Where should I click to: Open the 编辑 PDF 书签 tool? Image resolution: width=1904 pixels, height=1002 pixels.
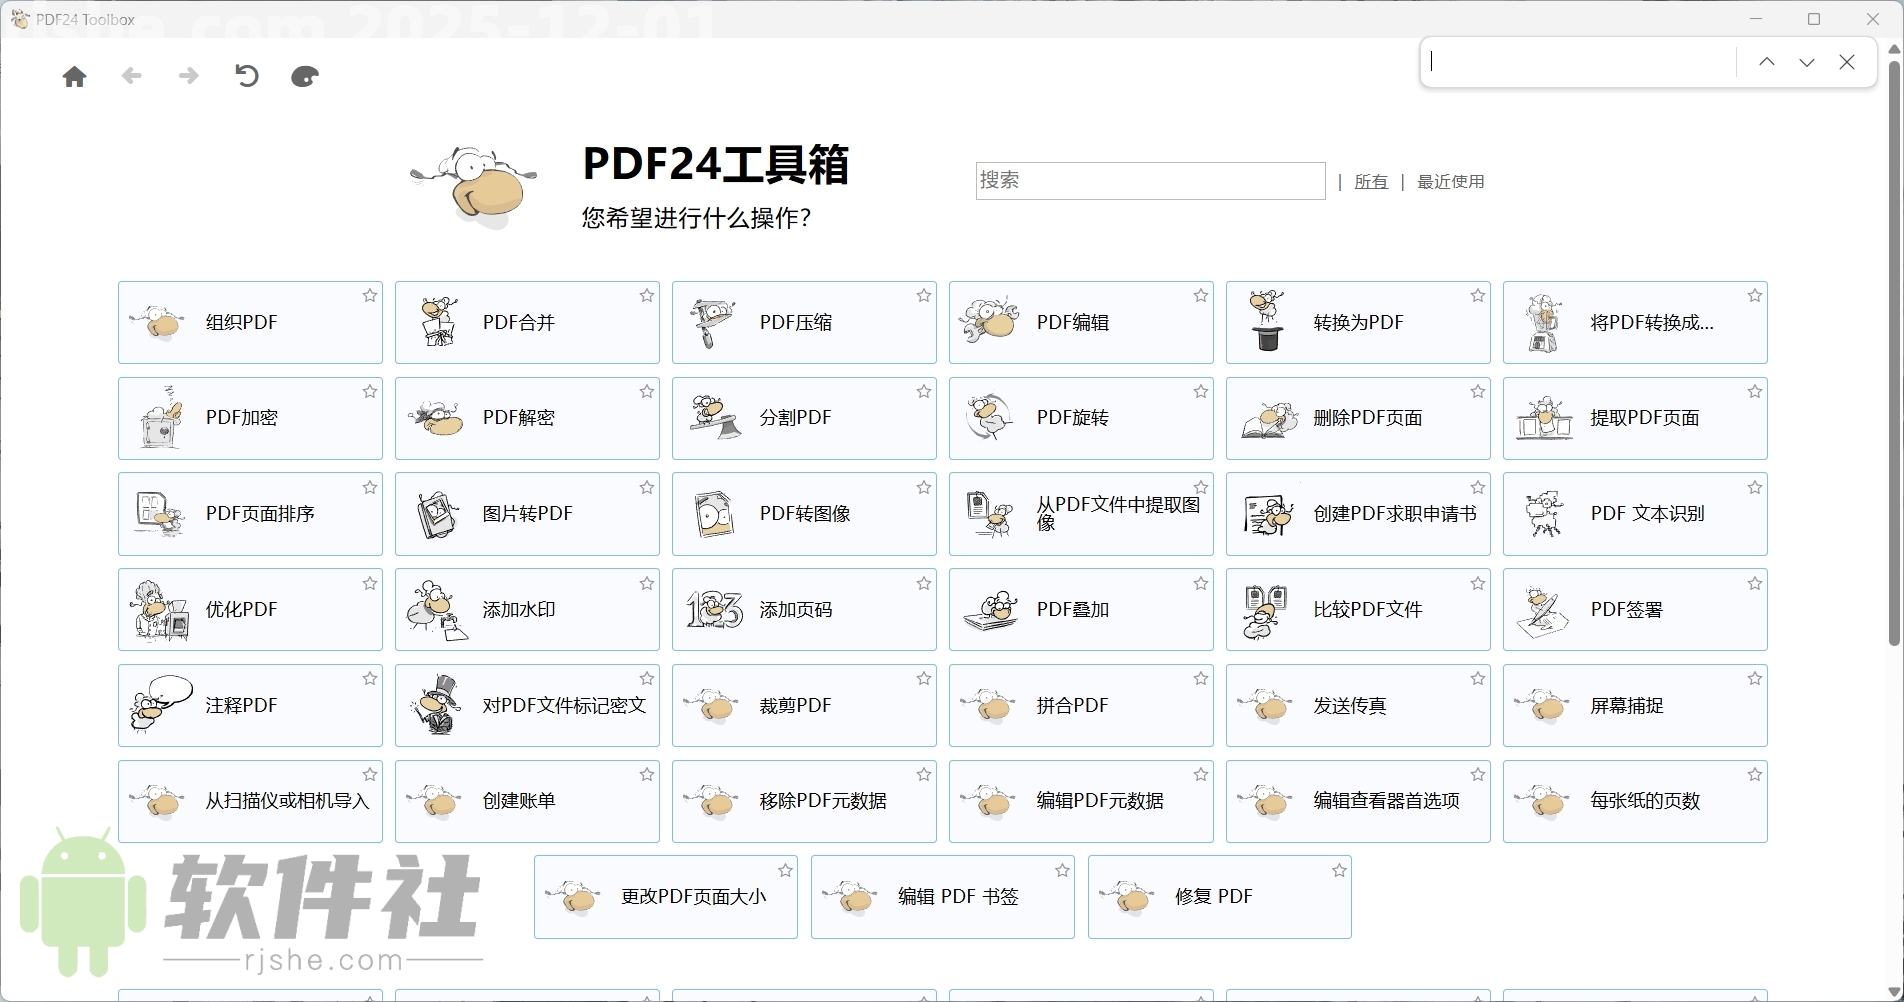click(942, 896)
